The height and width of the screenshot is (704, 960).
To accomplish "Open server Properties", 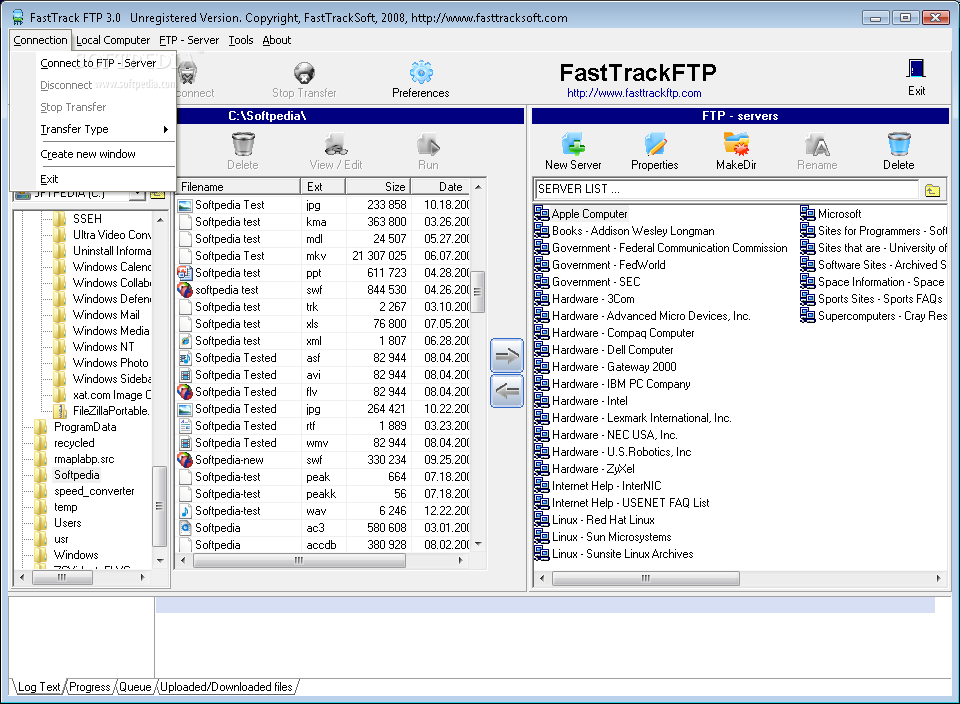I will (x=654, y=151).
